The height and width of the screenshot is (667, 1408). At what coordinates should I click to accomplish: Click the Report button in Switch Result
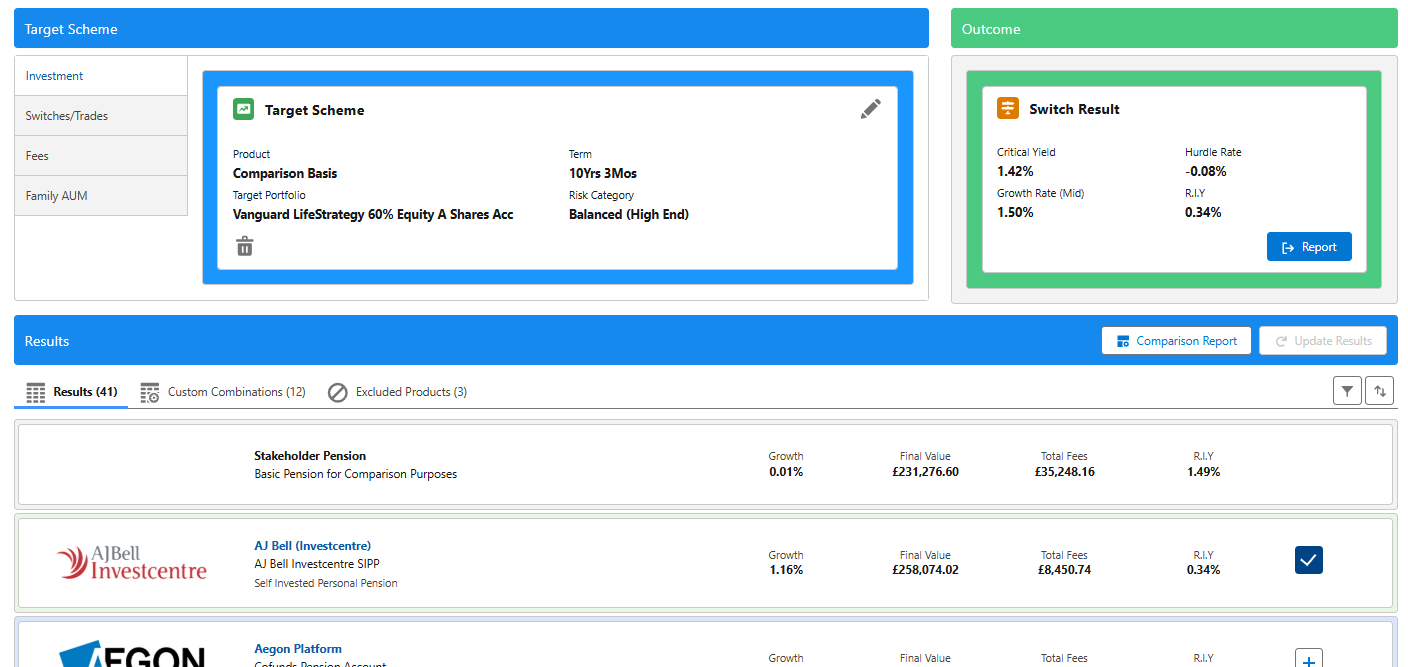[x=1309, y=247]
